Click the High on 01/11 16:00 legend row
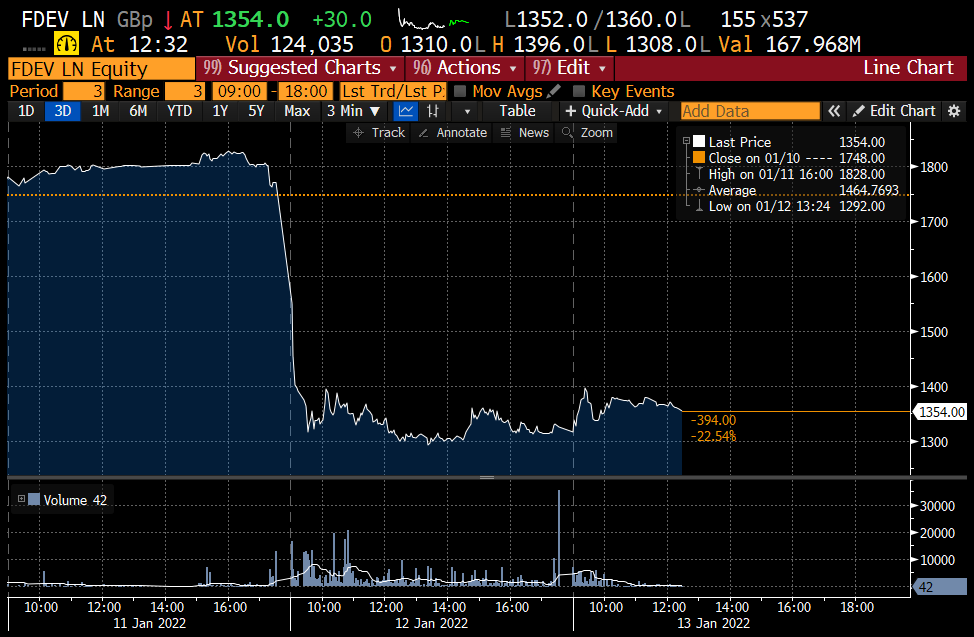The width and height of the screenshot is (974, 637). [x=790, y=174]
